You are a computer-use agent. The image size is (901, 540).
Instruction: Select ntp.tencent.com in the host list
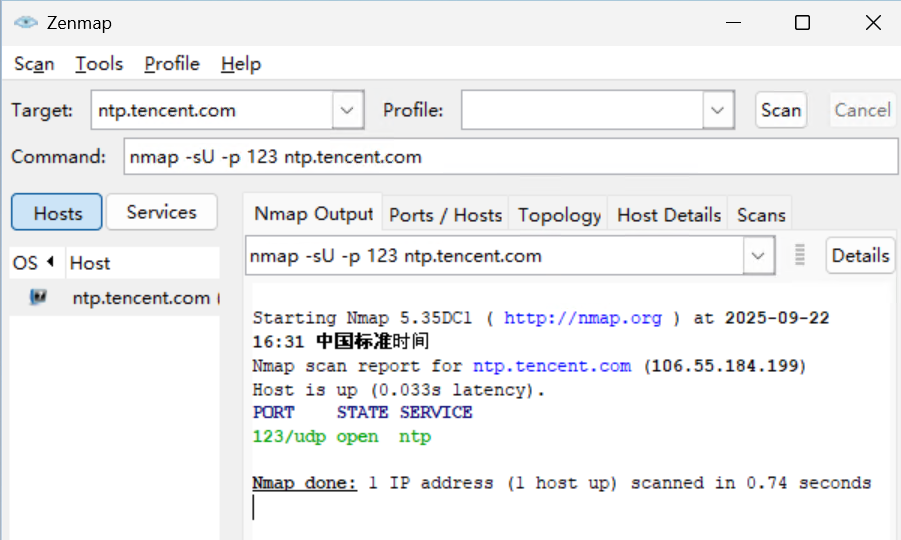tap(115, 298)
